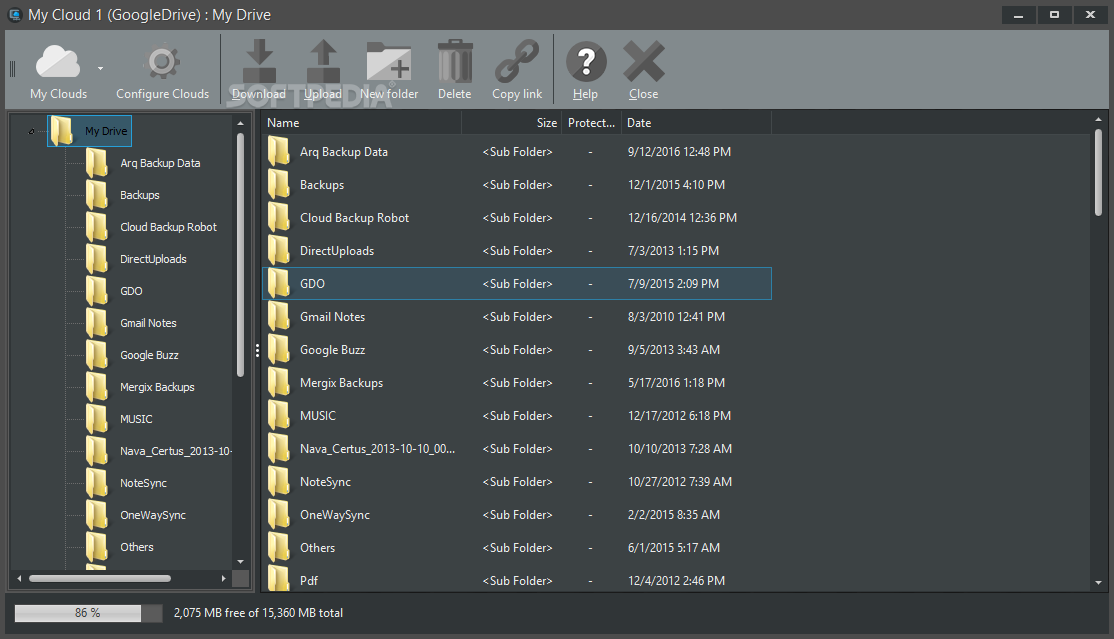Click Arq Backup Data folder icon in list
1114x639 pixels.
click(x=279, y=151)
